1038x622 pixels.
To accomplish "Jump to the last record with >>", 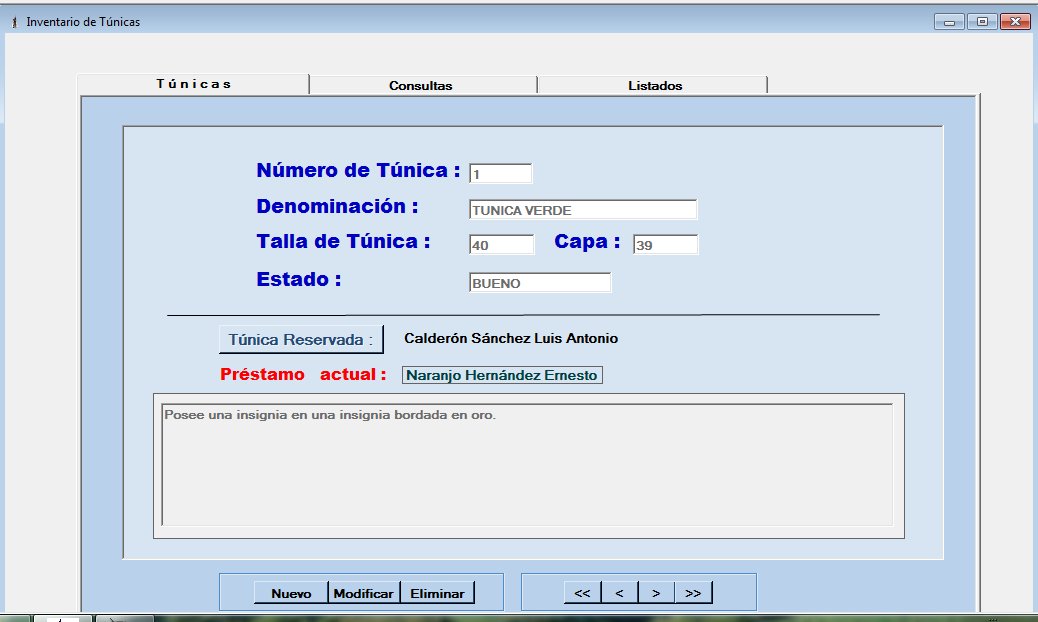I will 693,593.
